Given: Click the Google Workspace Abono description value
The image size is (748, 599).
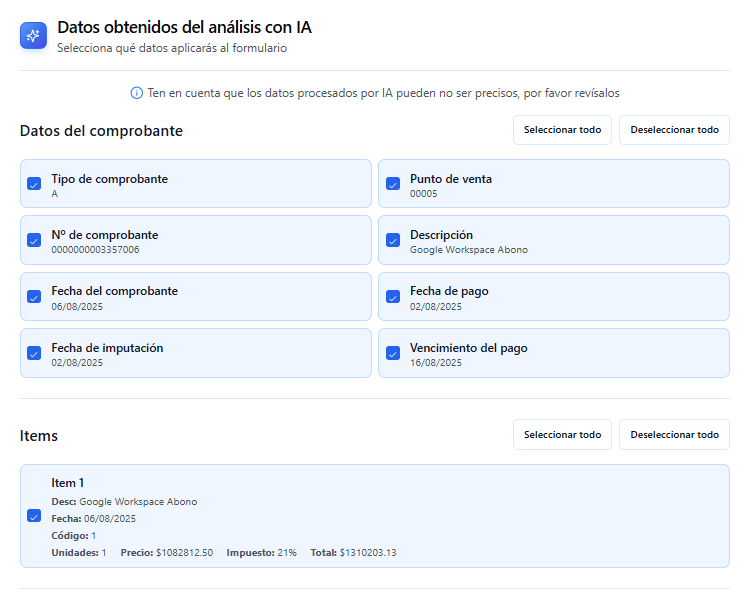Looking at the screenshot, I should (468, 250).
